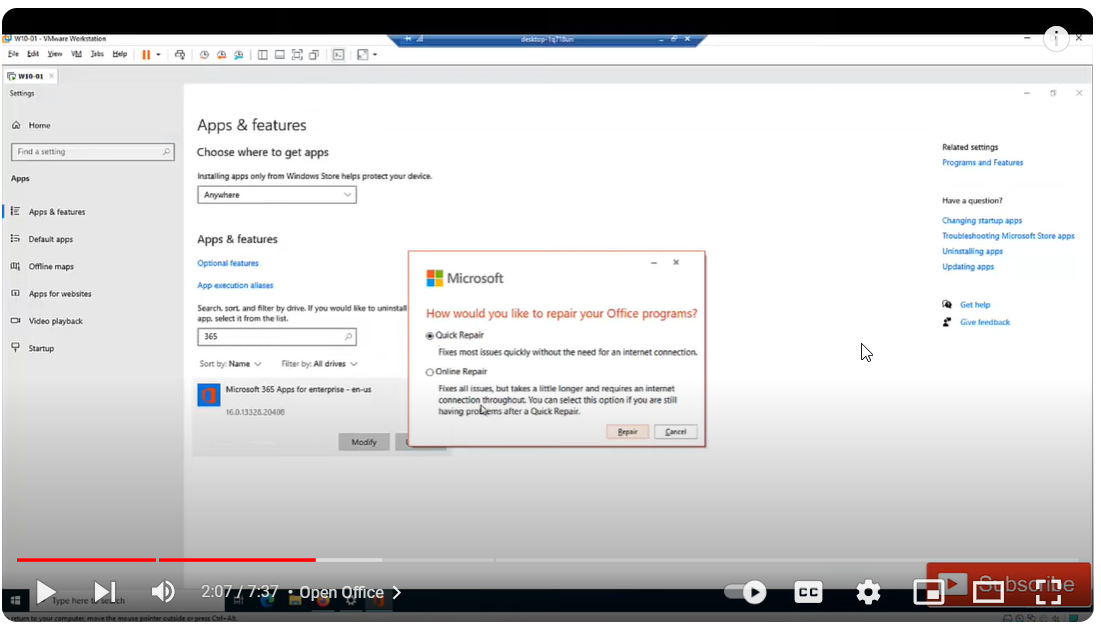Mute the video volume

(162, 592)
